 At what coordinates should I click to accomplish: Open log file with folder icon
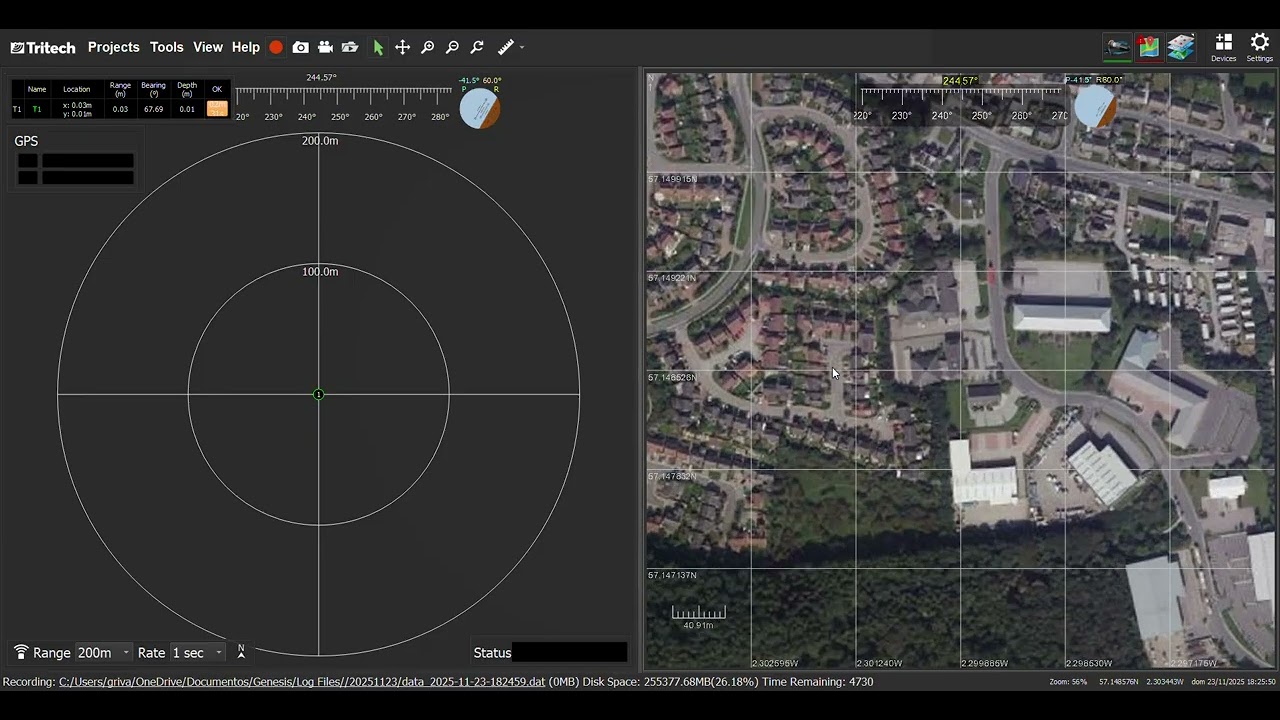pyautogui.click(x=350, y=47)
